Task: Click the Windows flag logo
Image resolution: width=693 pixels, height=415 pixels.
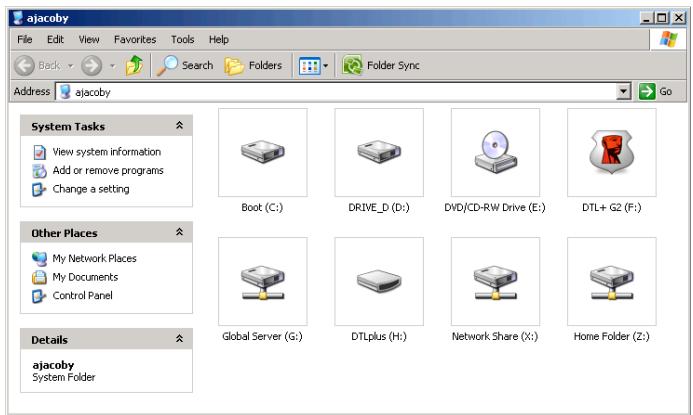Action: click(668, 39)
